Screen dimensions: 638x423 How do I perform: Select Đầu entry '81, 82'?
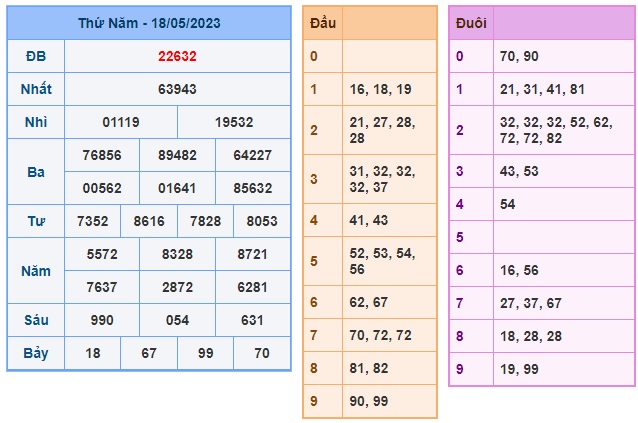pyautogui.click(x=369, y=368)
